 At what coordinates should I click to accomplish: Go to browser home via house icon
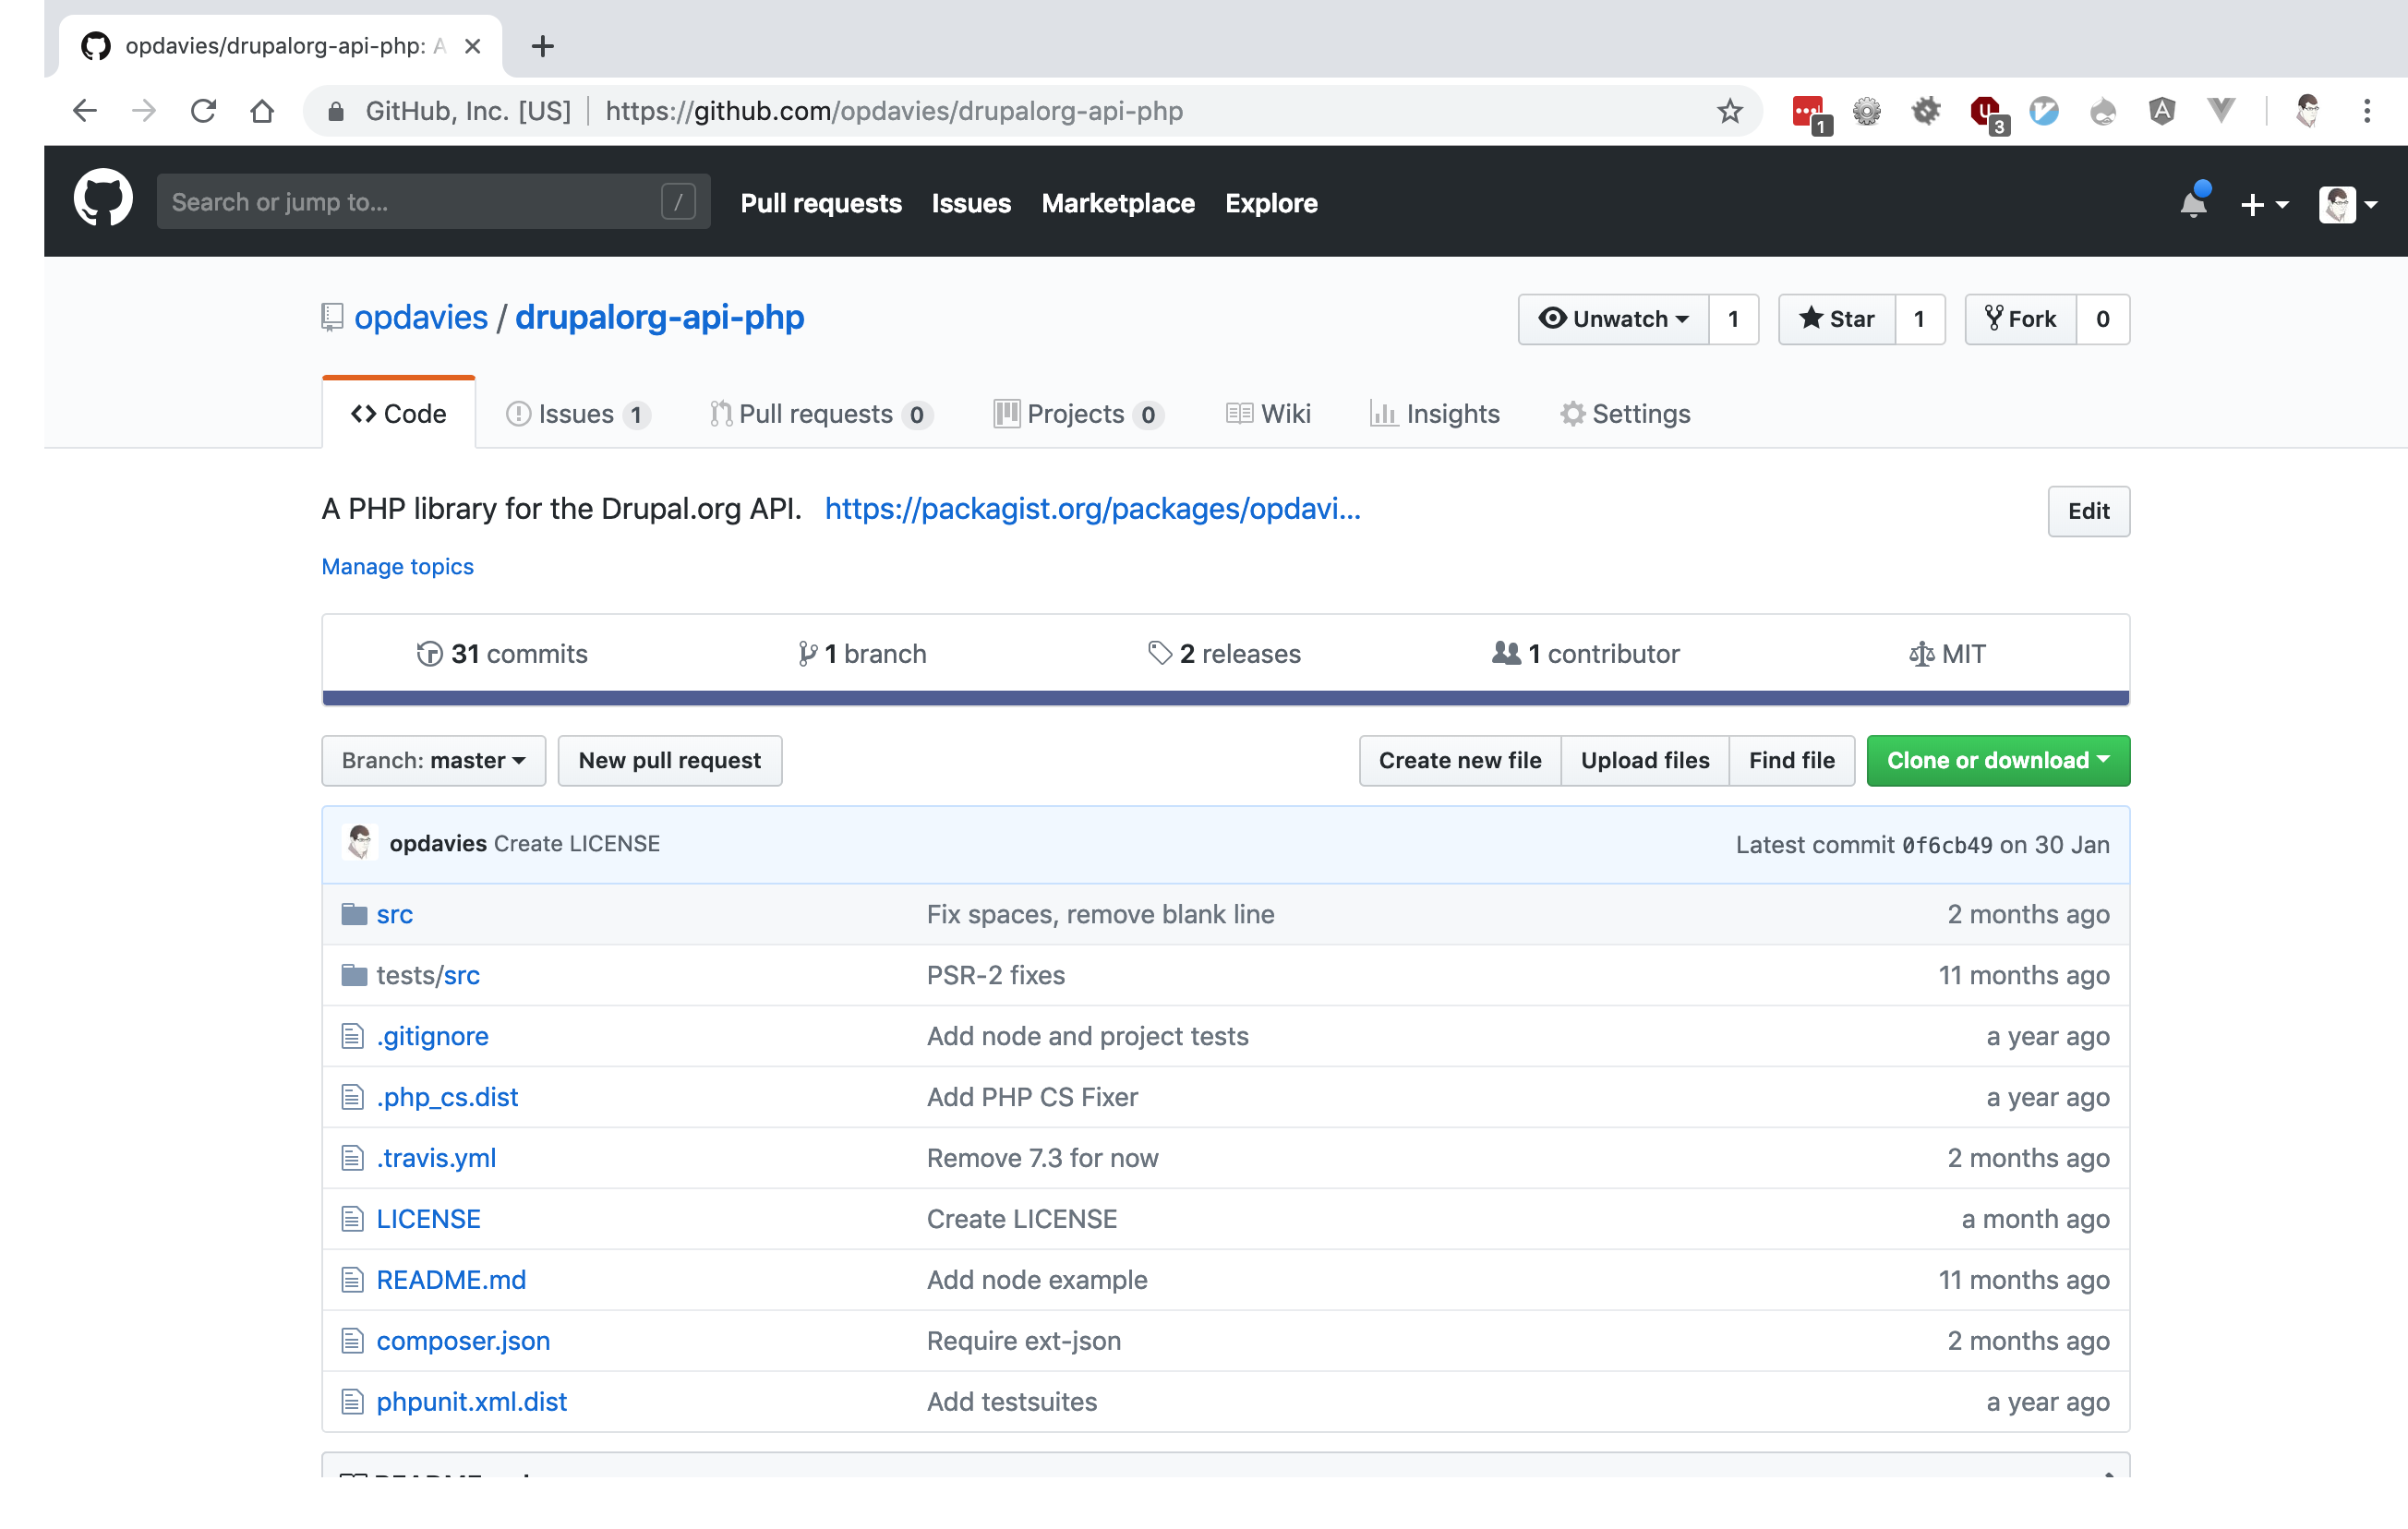262,111
